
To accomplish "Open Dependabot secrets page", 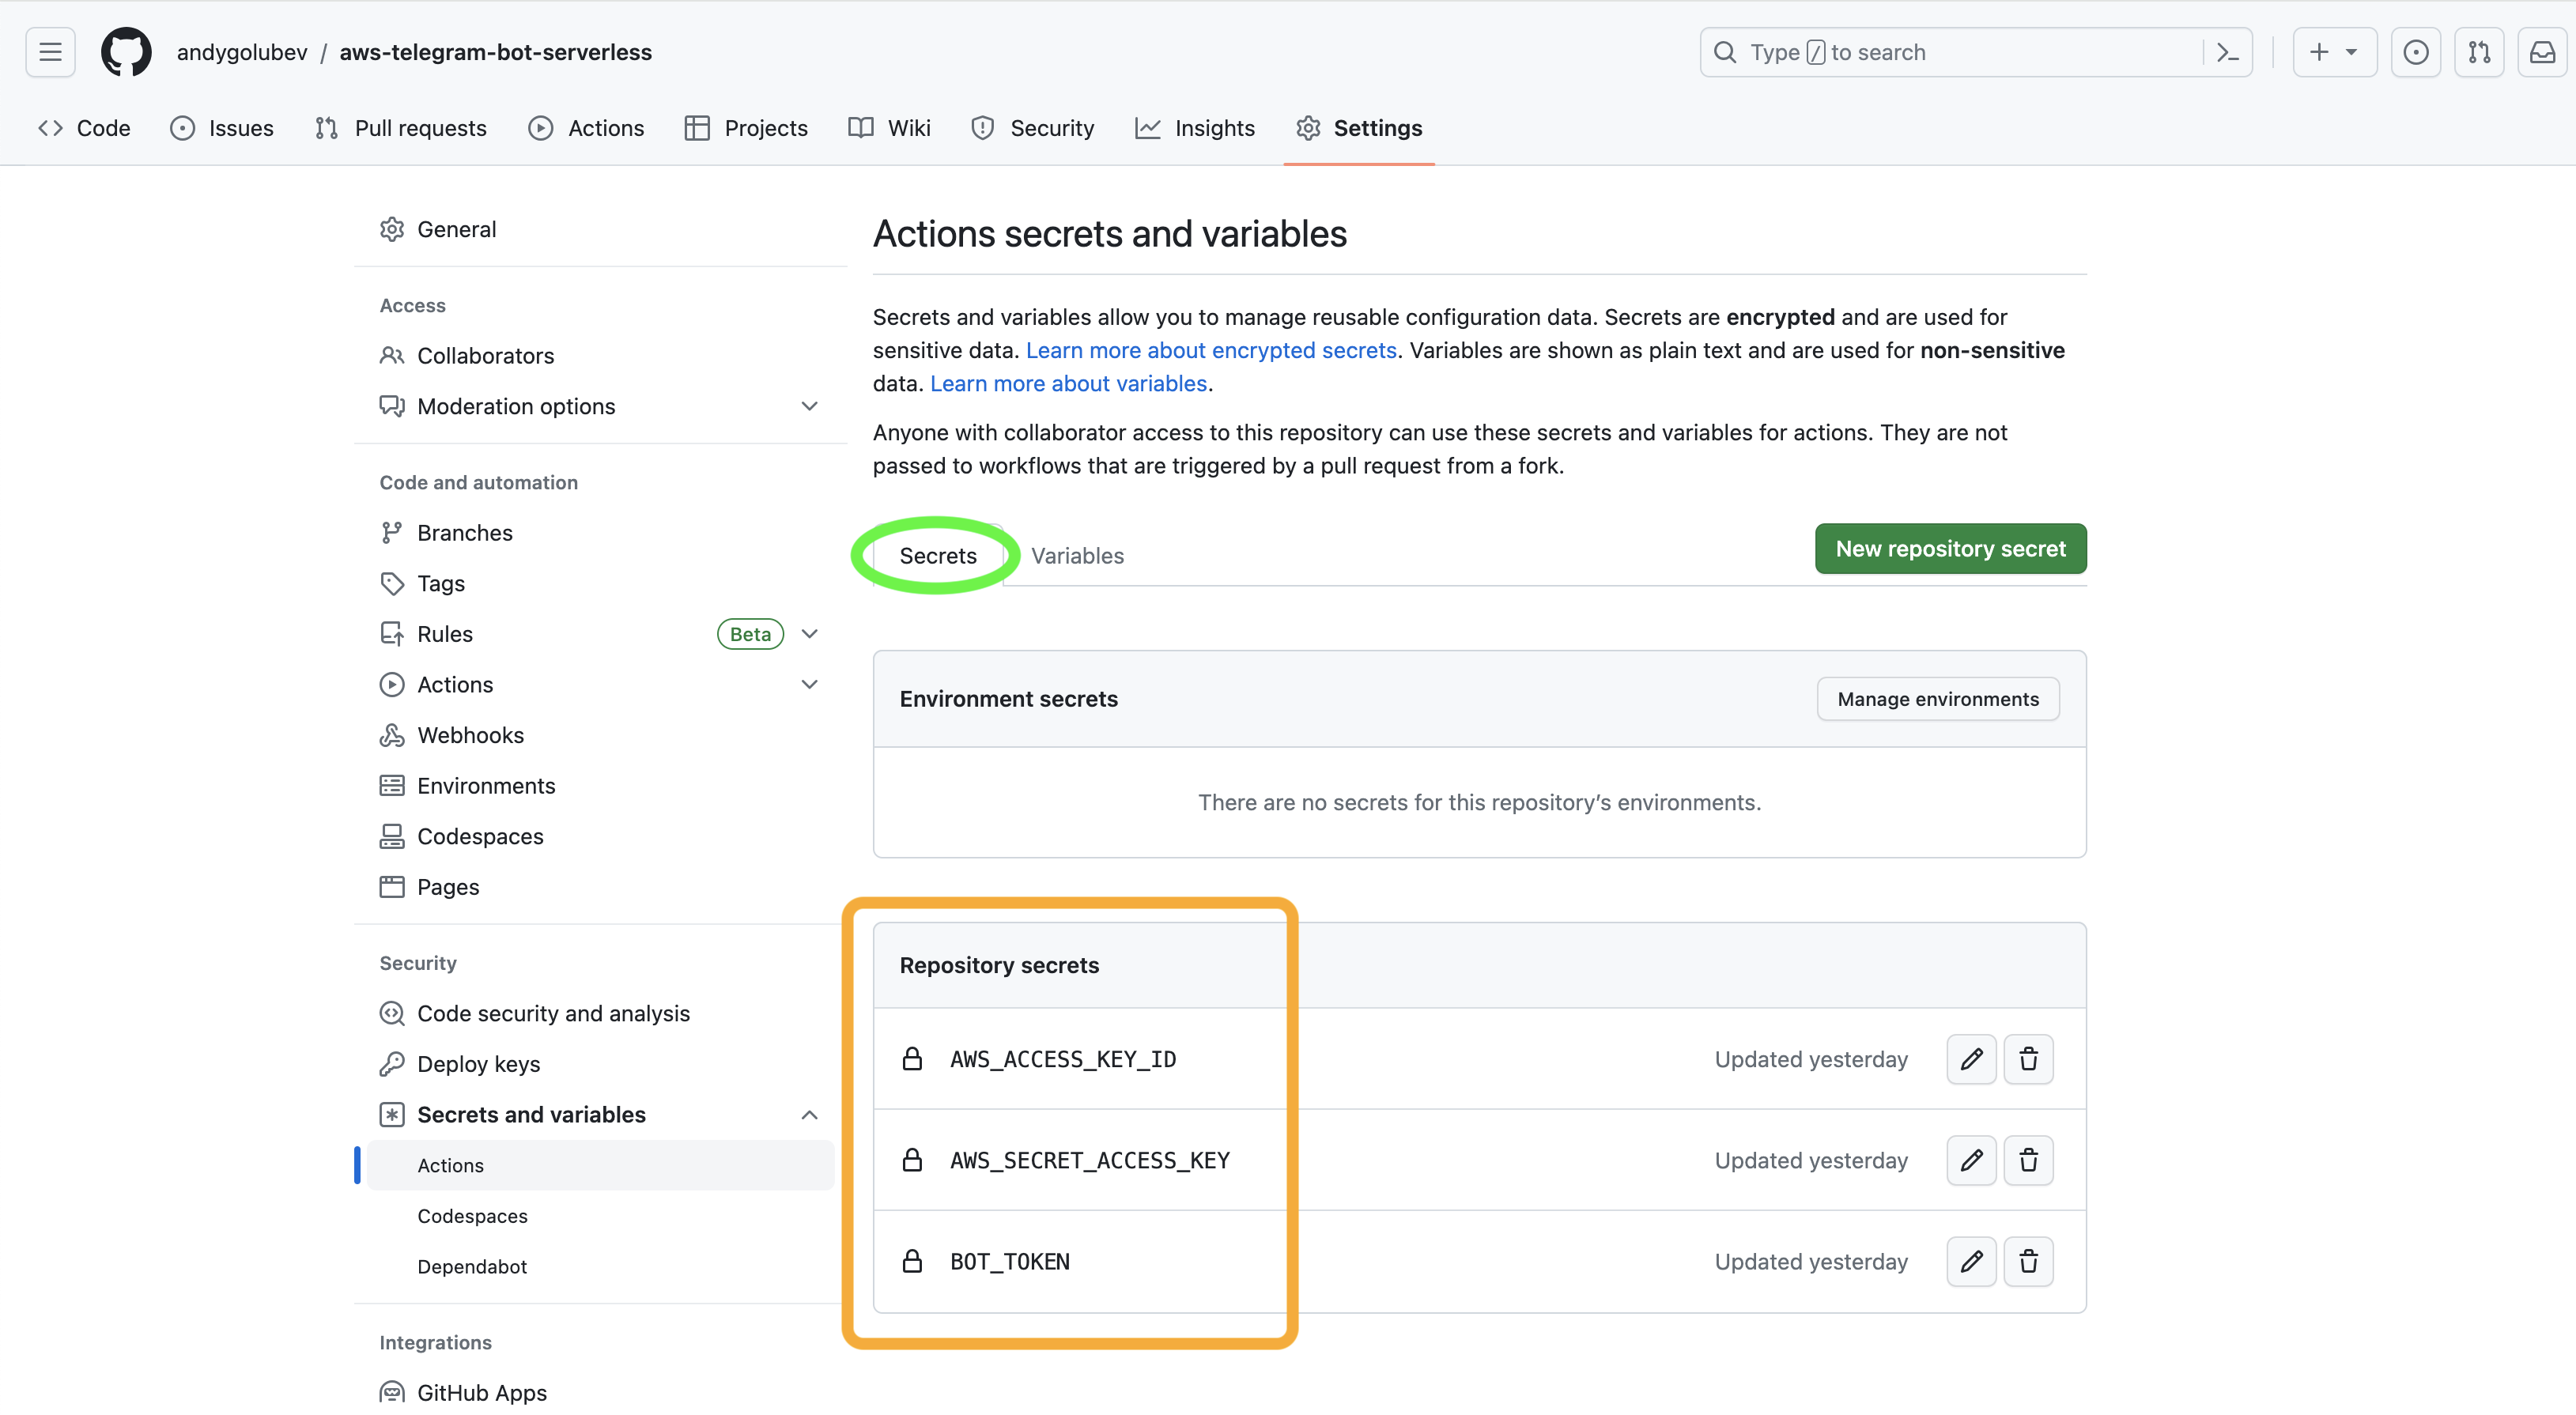I will pos(472,1266).
